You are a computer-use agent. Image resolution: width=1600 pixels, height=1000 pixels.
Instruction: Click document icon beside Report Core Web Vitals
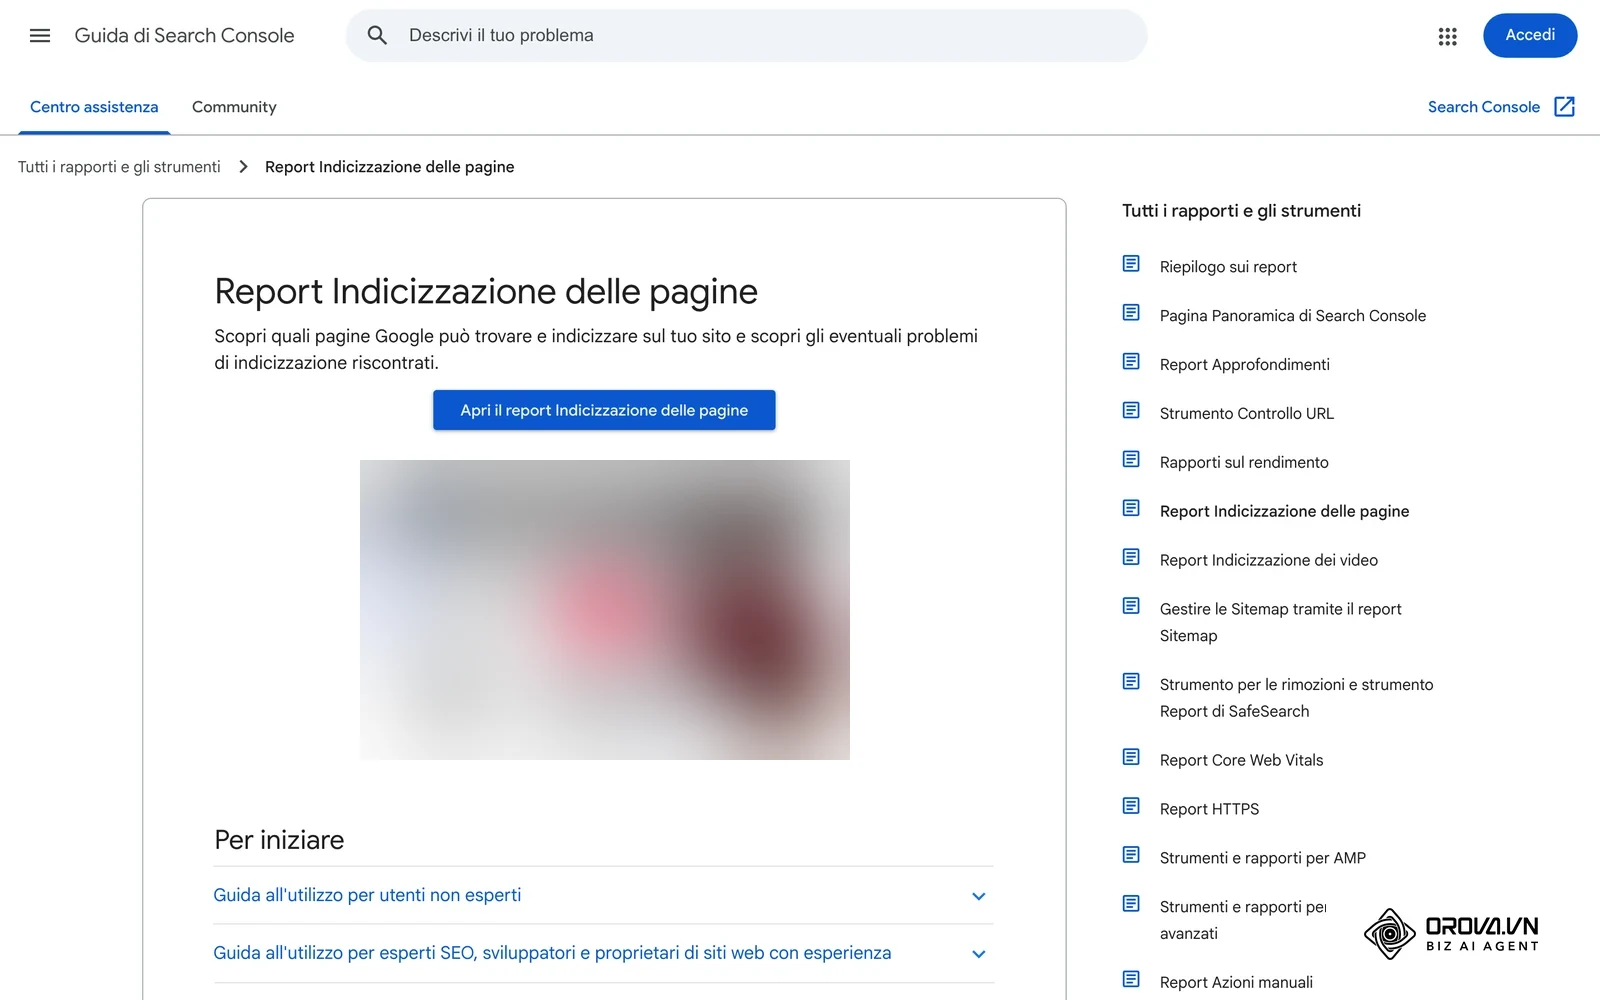tap(1131, 758)
